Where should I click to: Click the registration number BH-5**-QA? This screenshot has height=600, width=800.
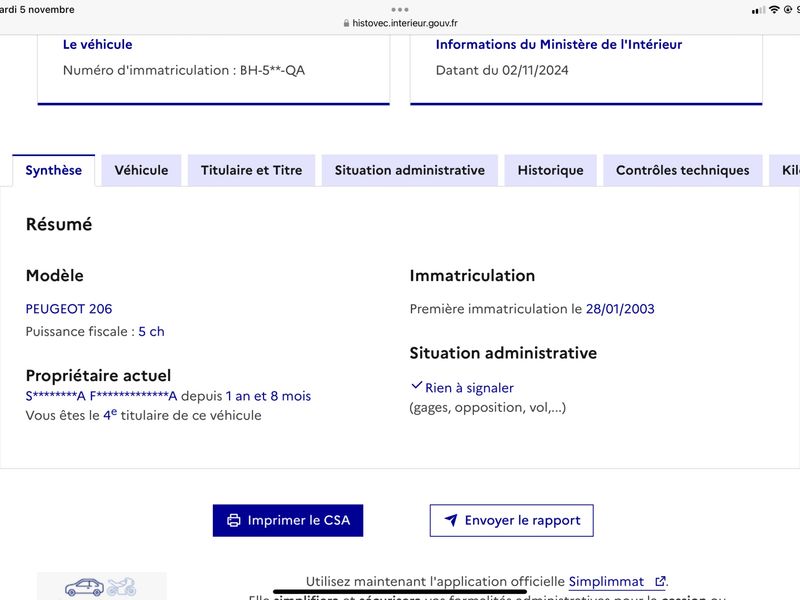272,70
